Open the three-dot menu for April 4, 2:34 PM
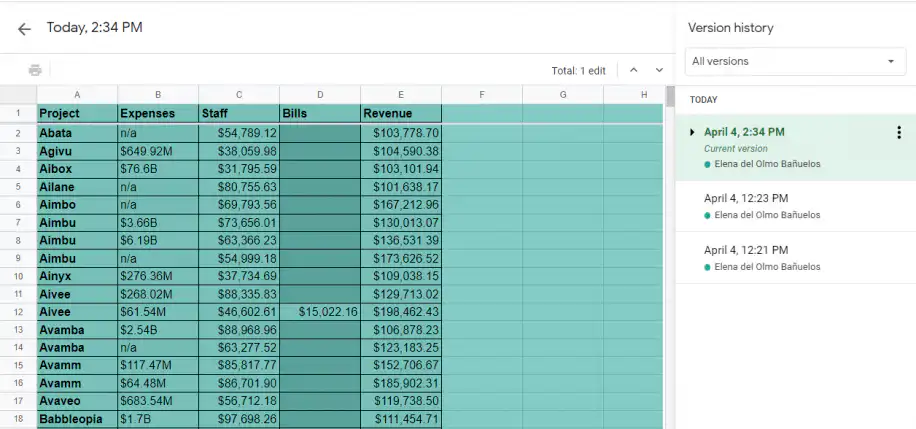The height and width of the screenshot is (429, 916). click(898, 132)
